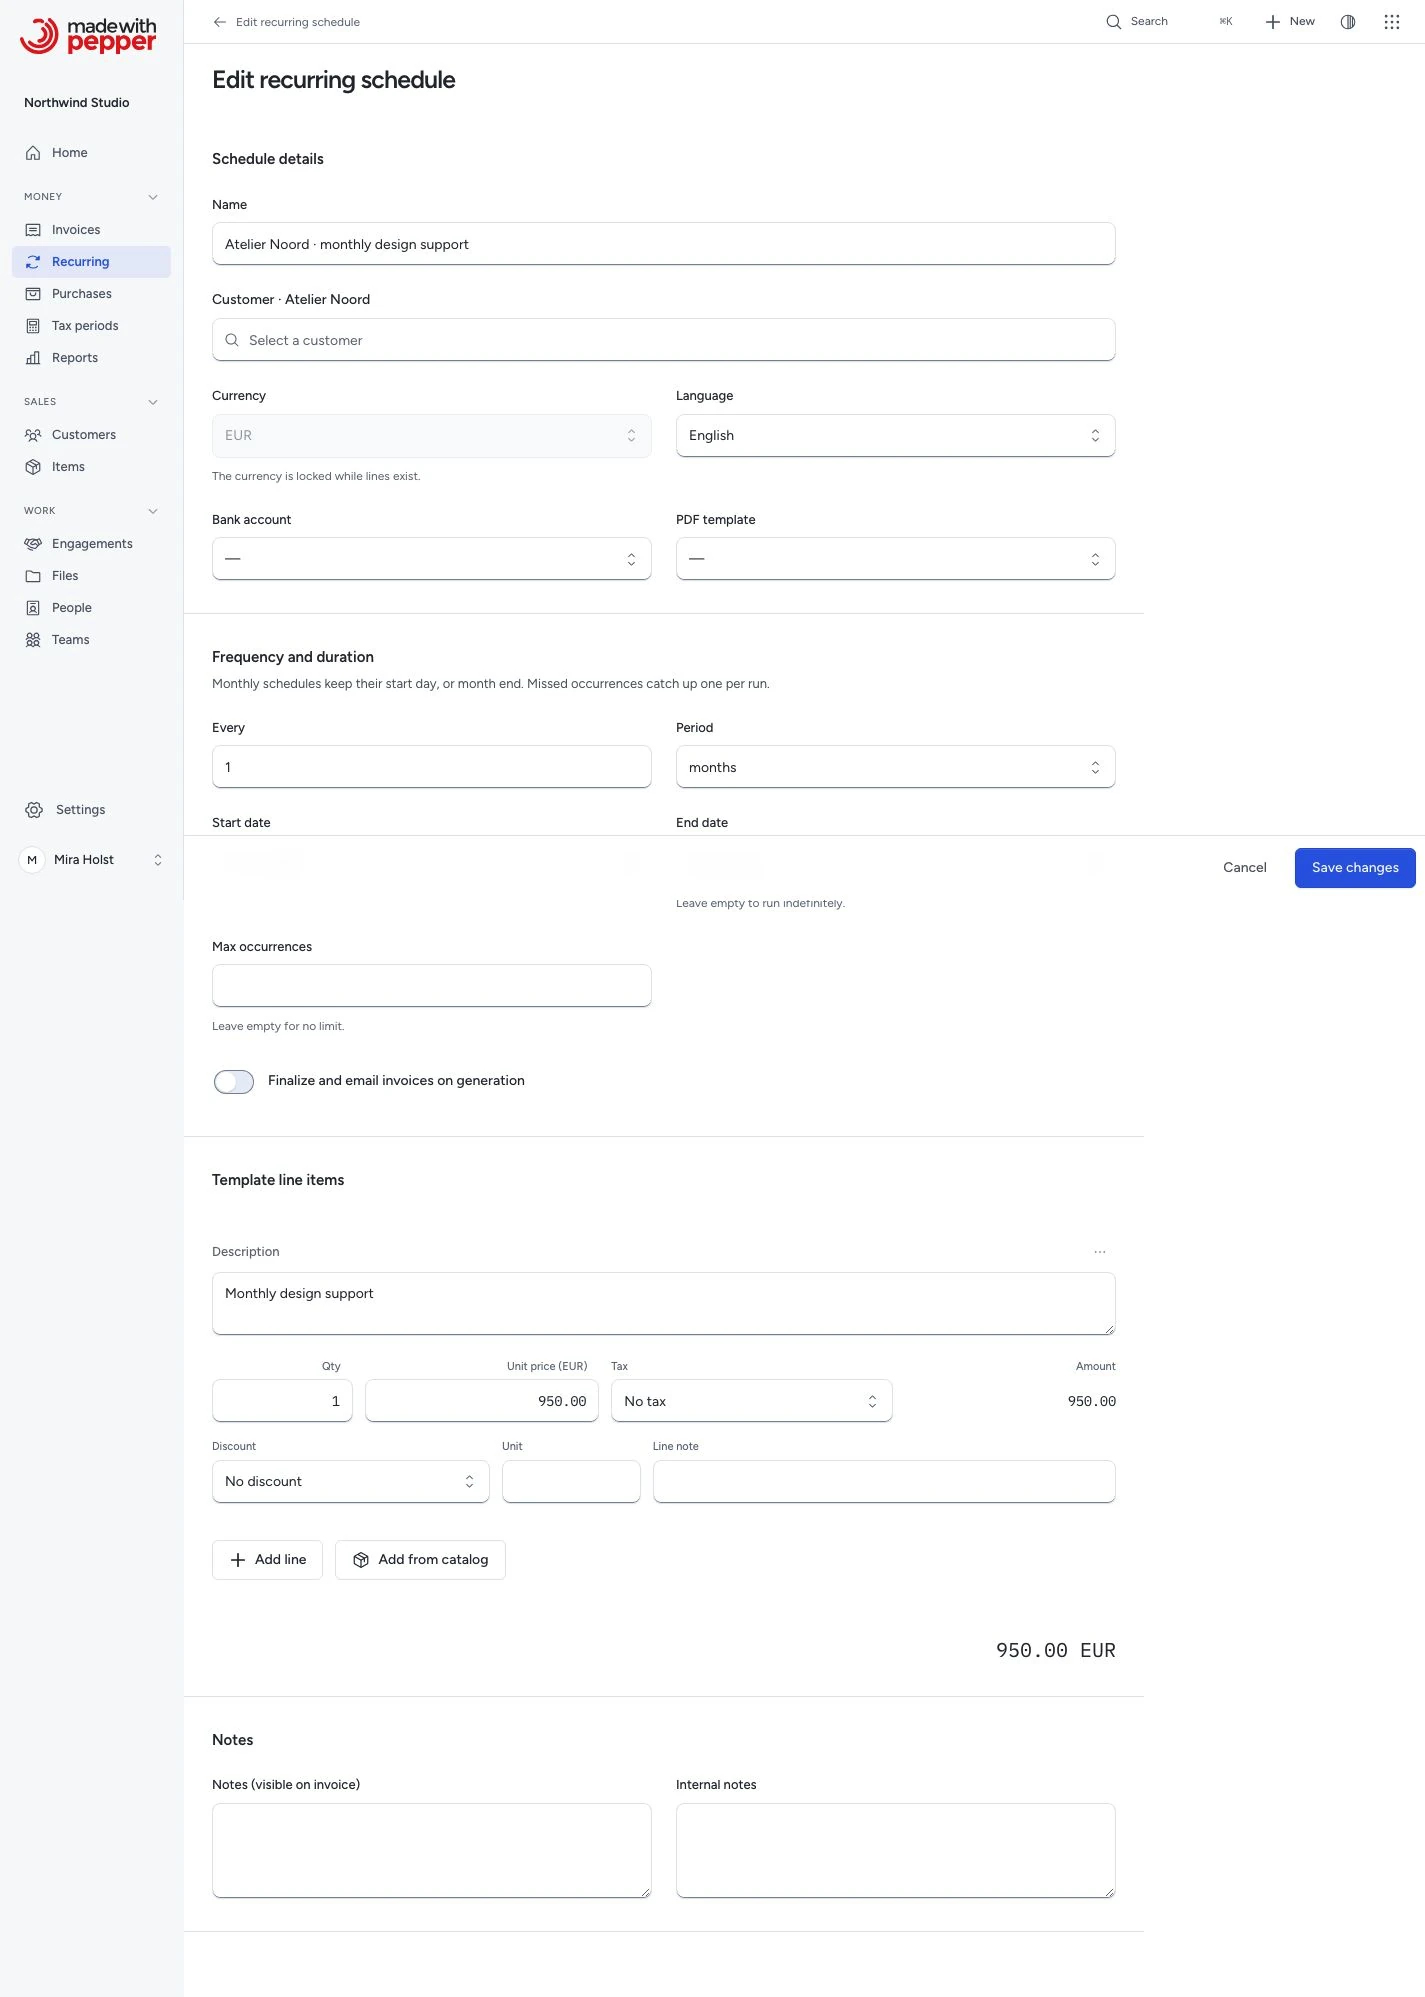The height and width of the screenshot is (1997, 1425).
Task: Open the apps grid icon
Action: tap(1392, 22)
